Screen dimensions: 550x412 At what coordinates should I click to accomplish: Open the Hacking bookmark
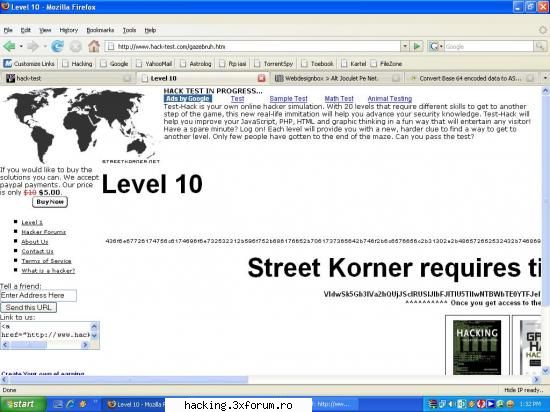tap(77, 64)
